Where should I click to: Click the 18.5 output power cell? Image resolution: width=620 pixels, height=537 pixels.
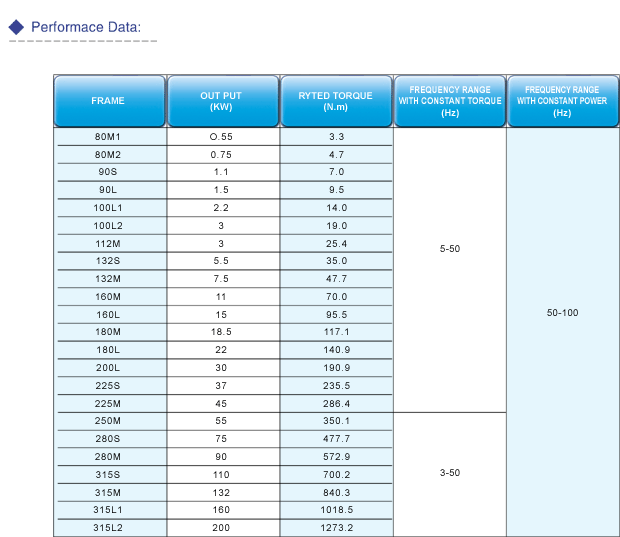pyautogui.click(x=221, y=332)
